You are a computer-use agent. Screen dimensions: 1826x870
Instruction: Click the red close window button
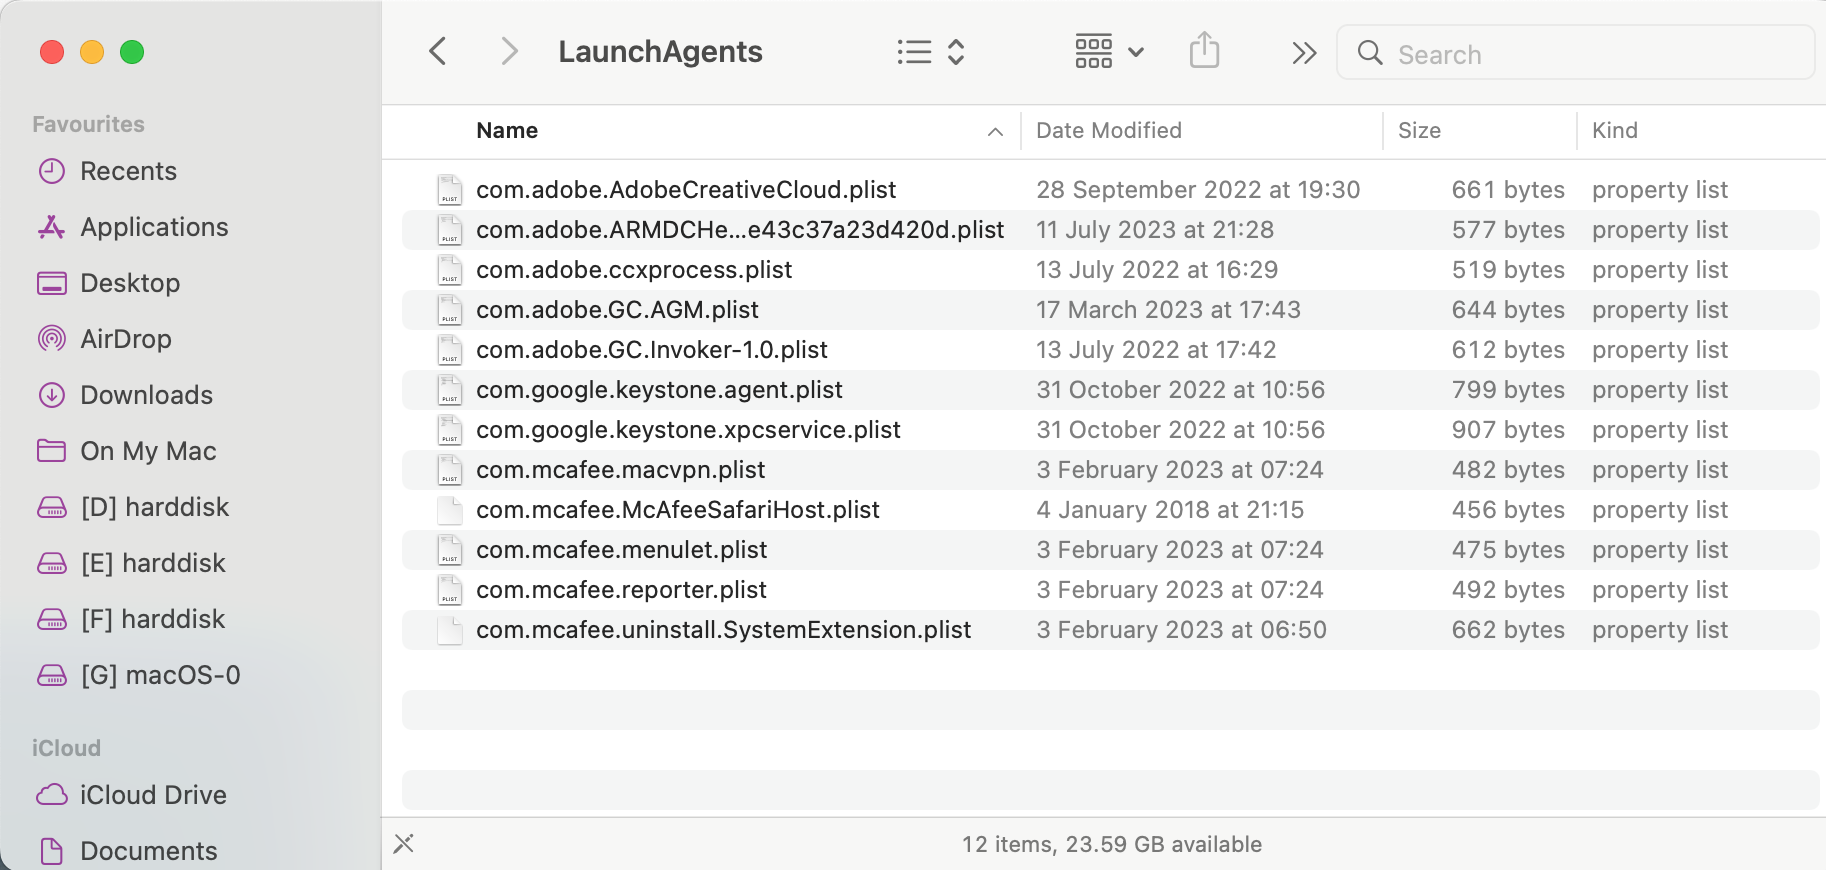pyautogui.click(x=52, y=52)
